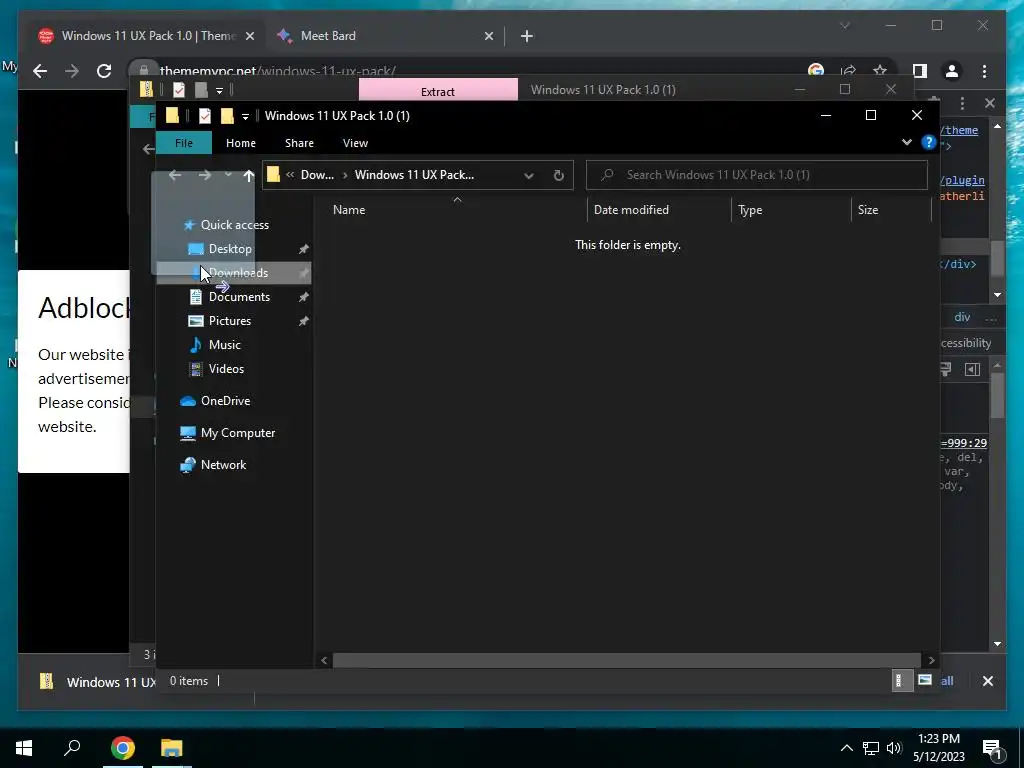Open a new Chrome tab
1024x768 pixels.
point(527,36)
